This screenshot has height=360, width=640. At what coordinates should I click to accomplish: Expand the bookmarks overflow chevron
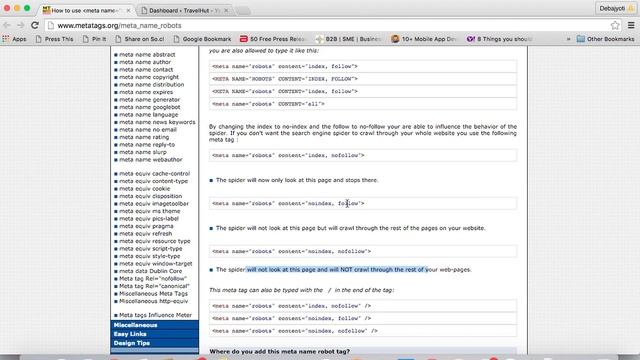(x=568, y=39)
